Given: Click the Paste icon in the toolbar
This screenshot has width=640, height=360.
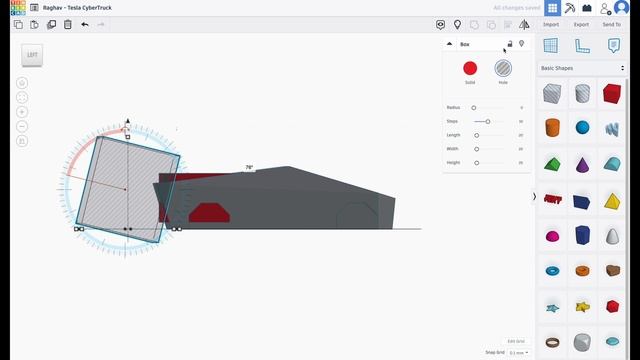Looking at the screenshot, I should tap(35, 24).
